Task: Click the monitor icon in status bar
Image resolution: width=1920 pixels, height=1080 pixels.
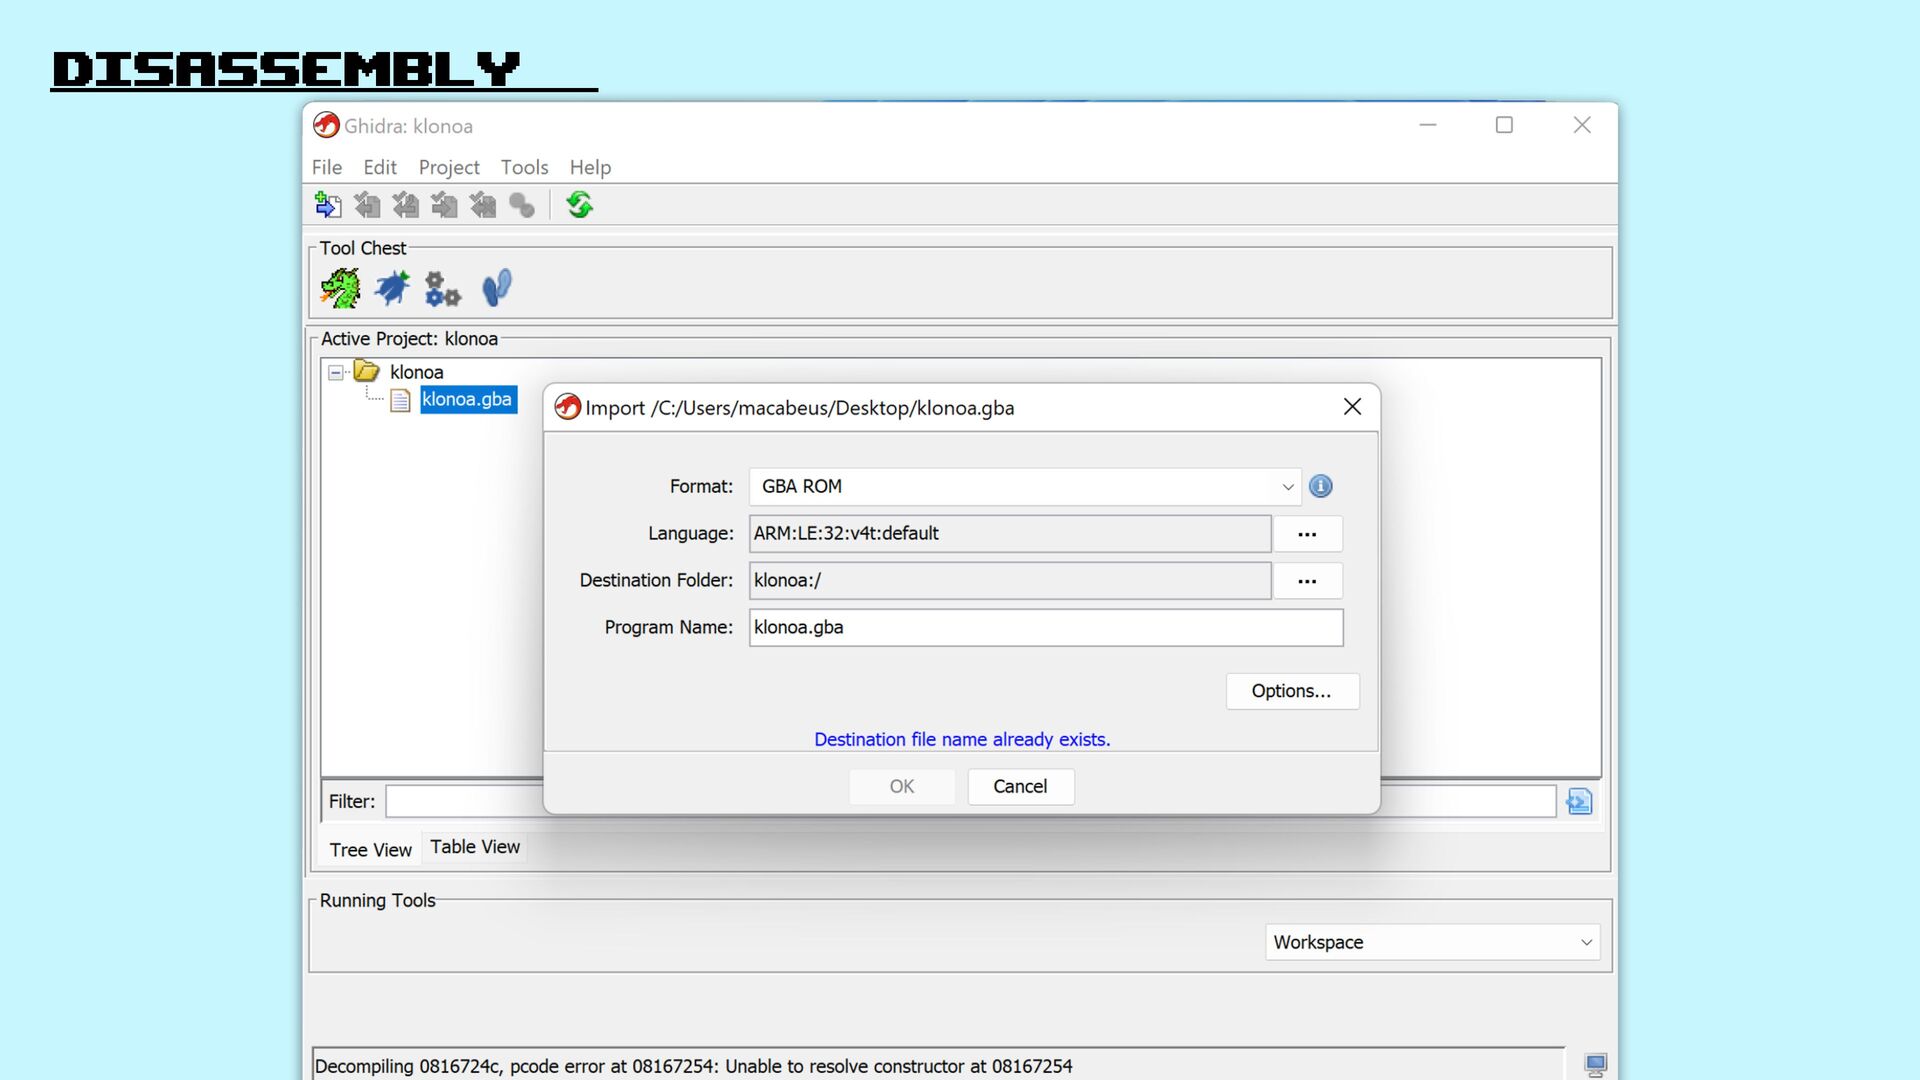Action: [x=1595, y=1065]
